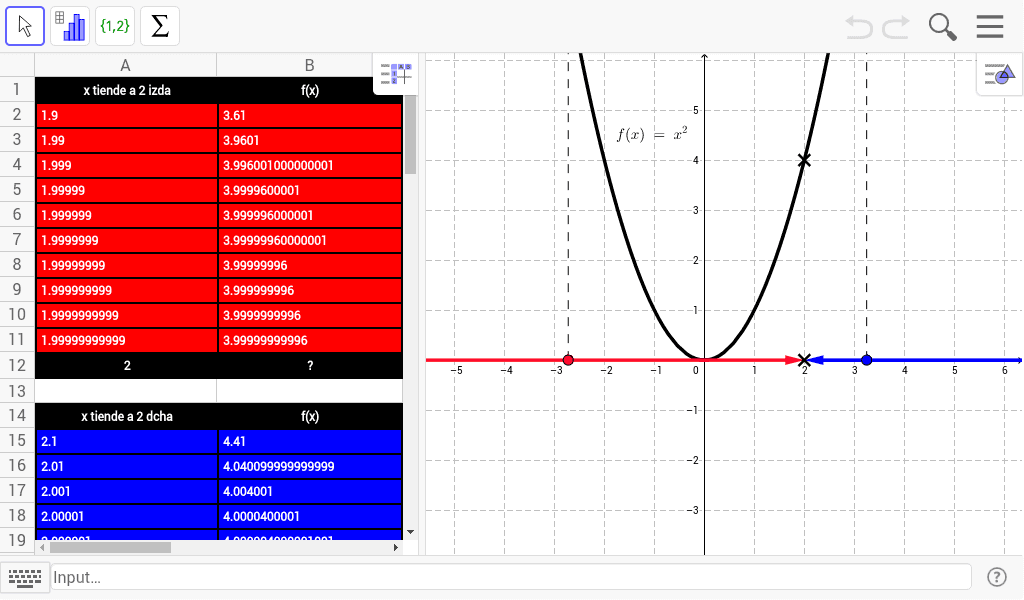
Task: Show the virtual keyboard
Action: coord(25,578)
